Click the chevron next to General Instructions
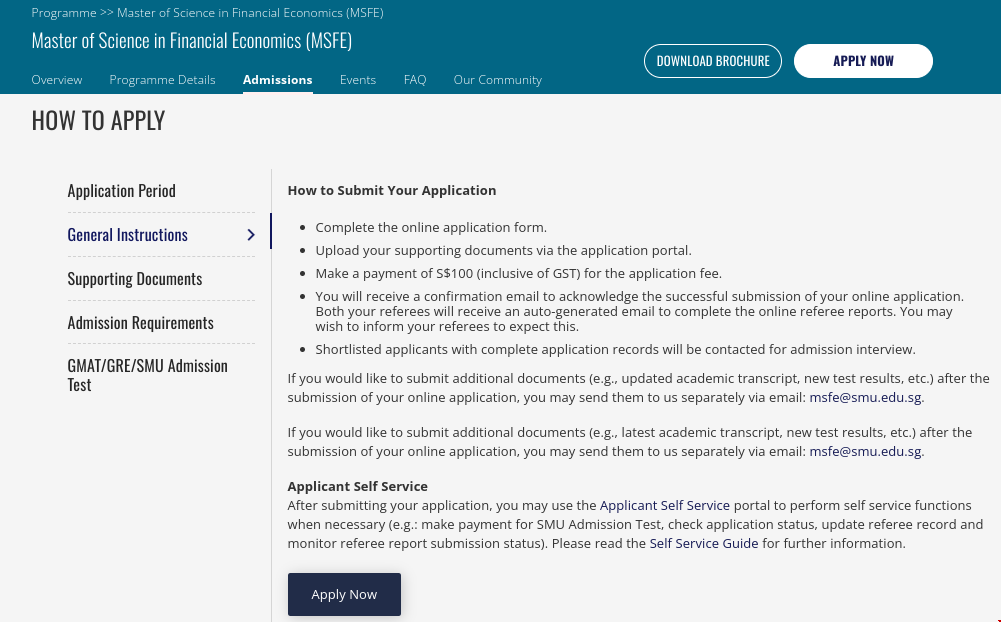Image resolution: width=1001 pixels, height=622 pixels. (x=251, y=235)
